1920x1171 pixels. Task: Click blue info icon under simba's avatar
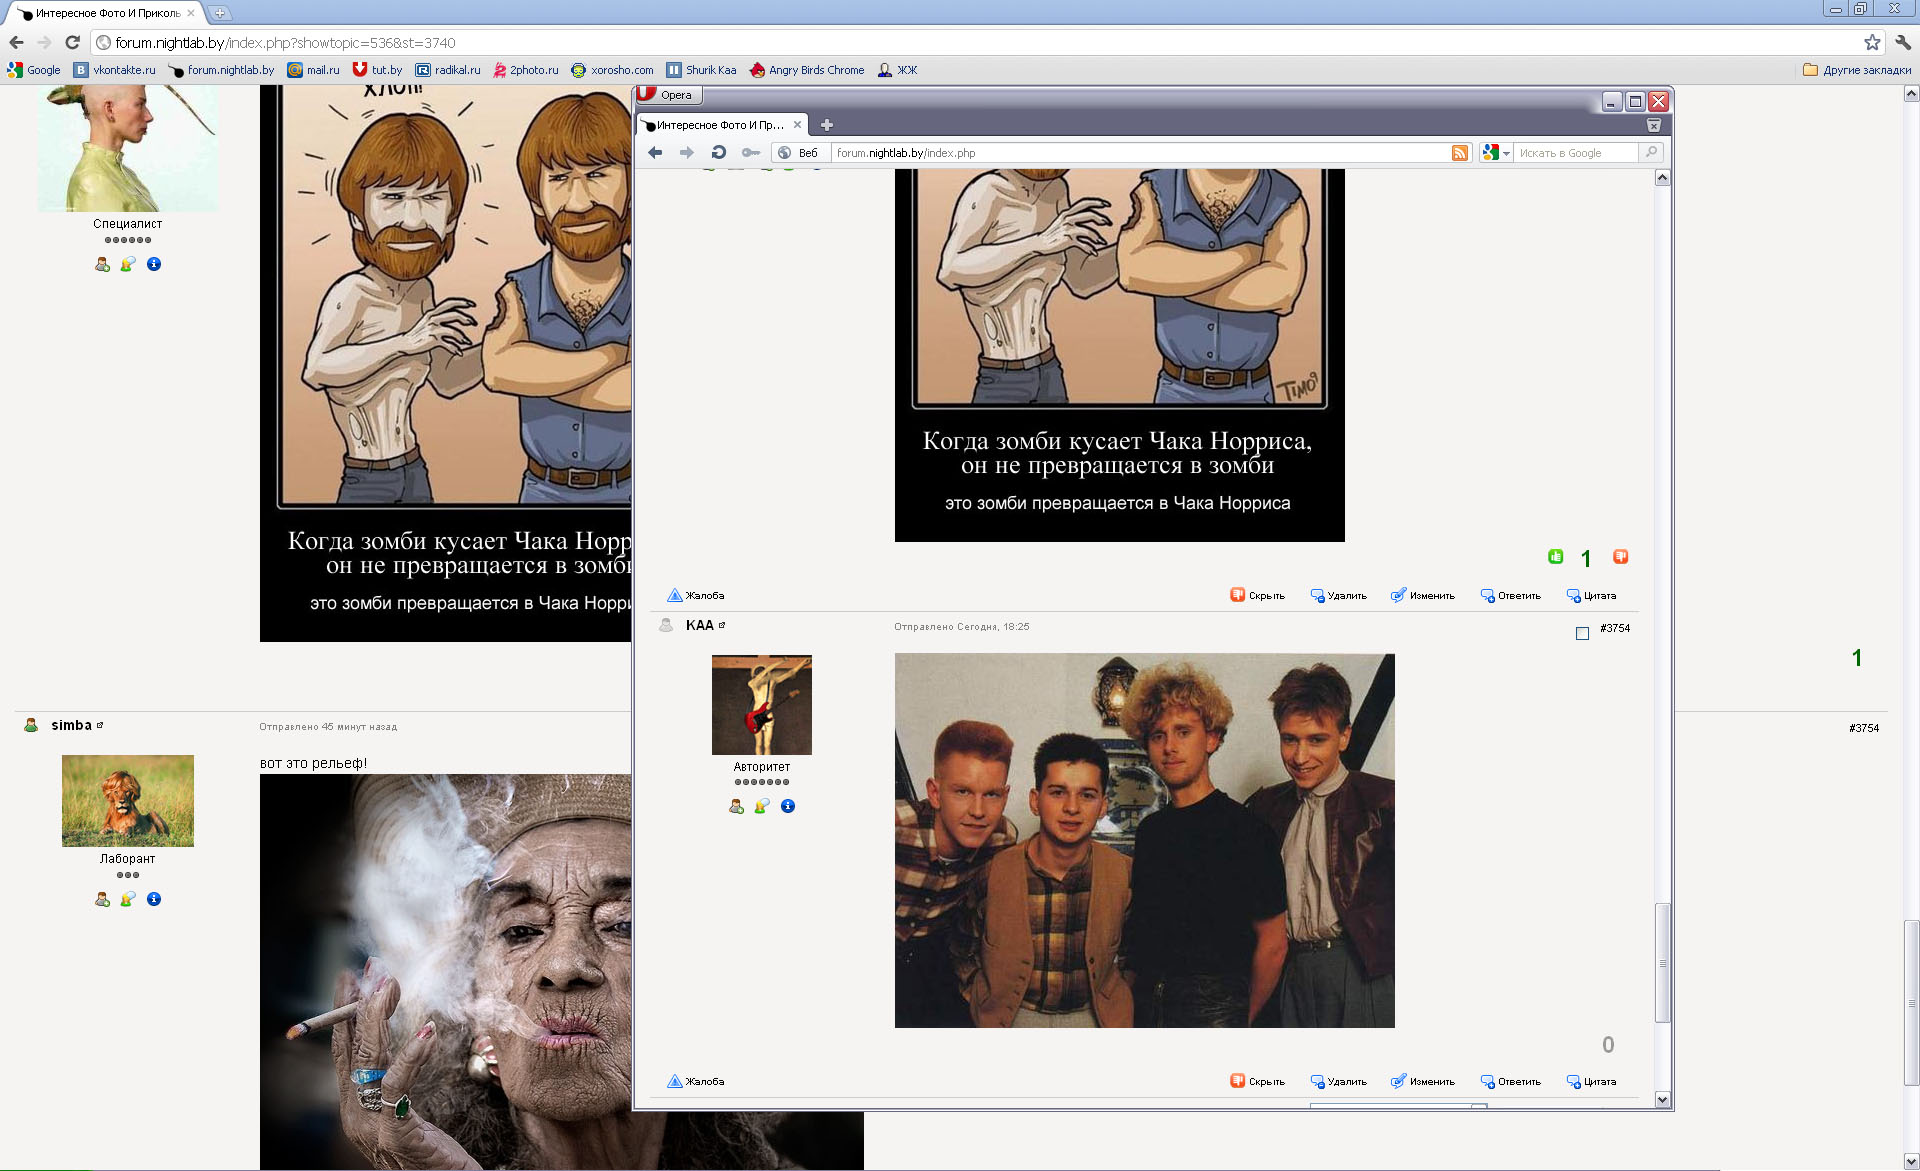pyautogui.click(x=154, y=899)
